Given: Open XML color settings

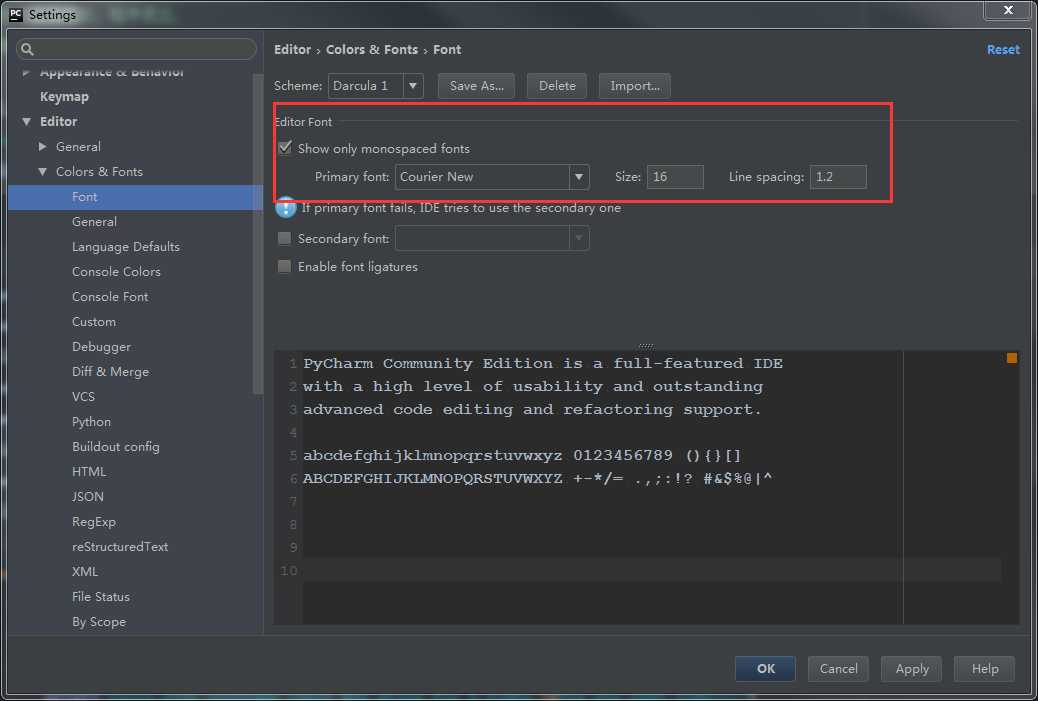Looking at the screenshot, I should click(85, 571).
